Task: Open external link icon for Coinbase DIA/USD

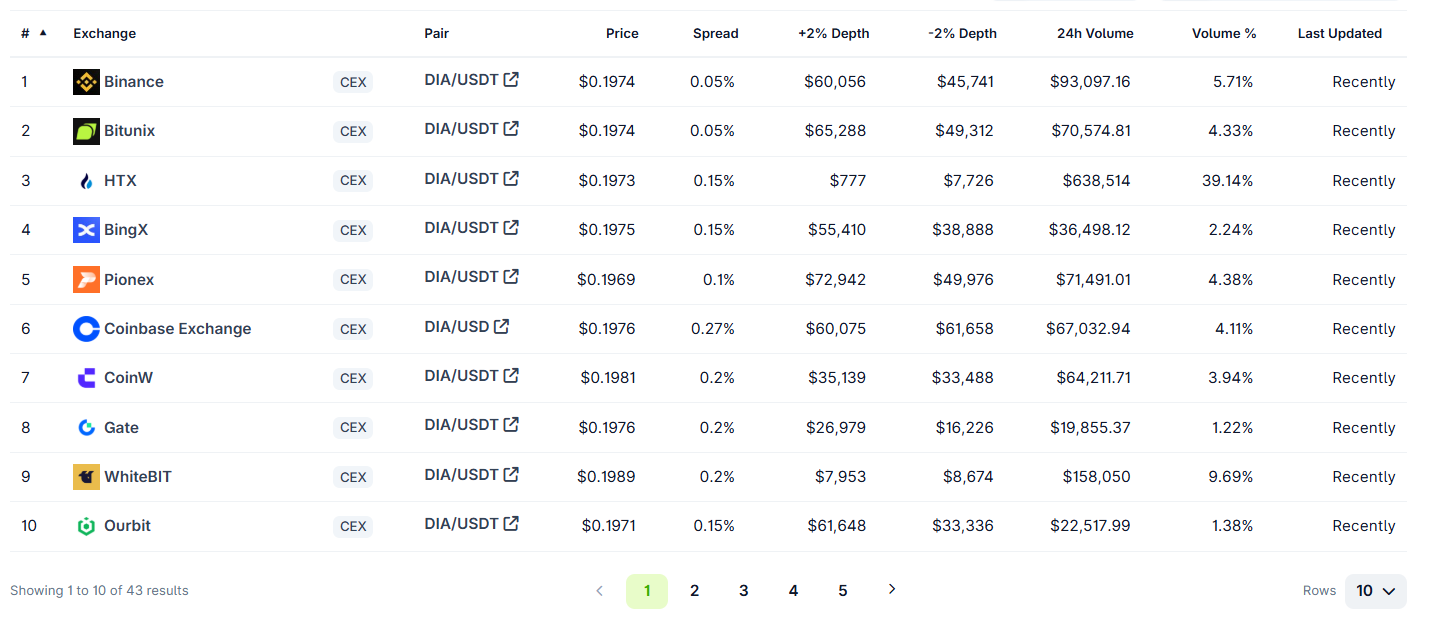Action: (502, 327)
